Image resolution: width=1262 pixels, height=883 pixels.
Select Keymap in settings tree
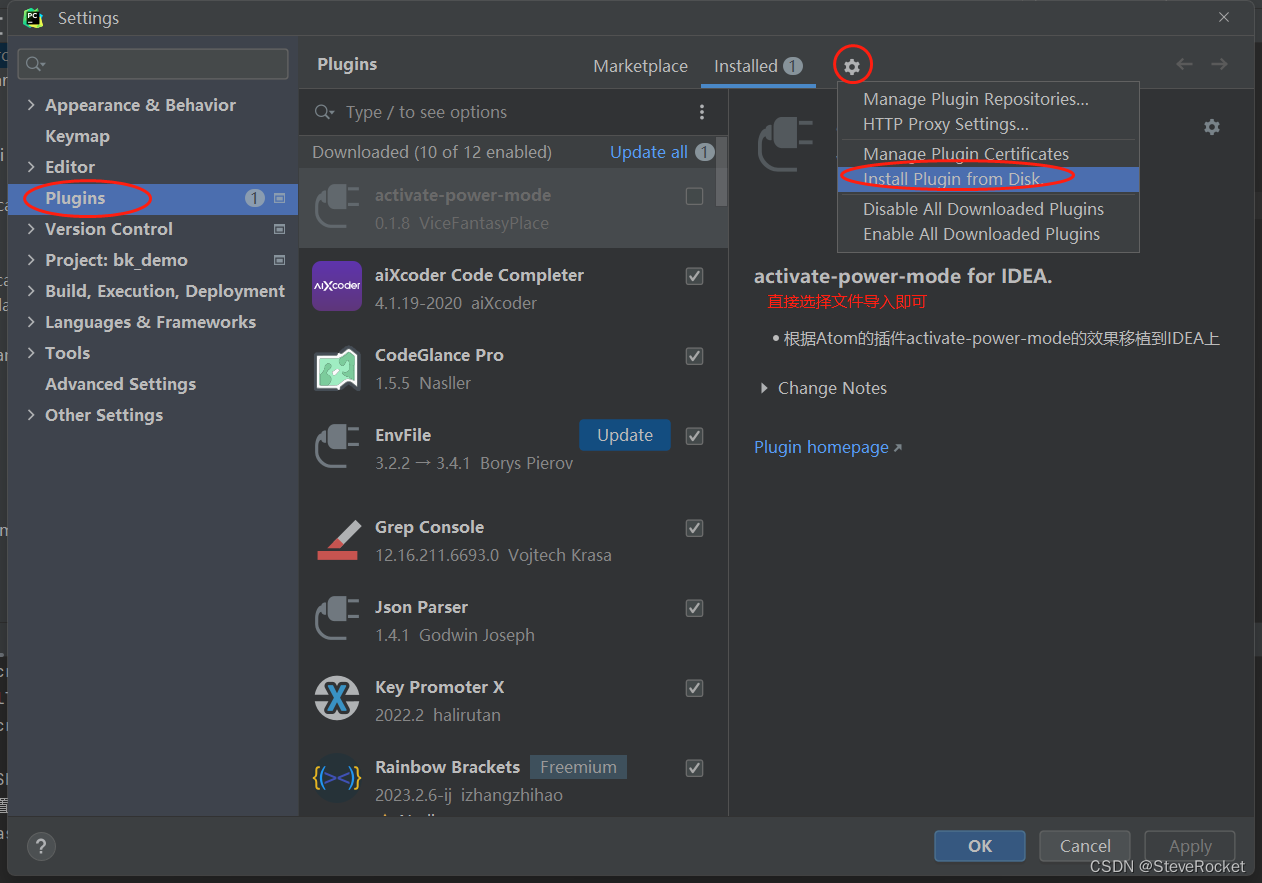77,136
